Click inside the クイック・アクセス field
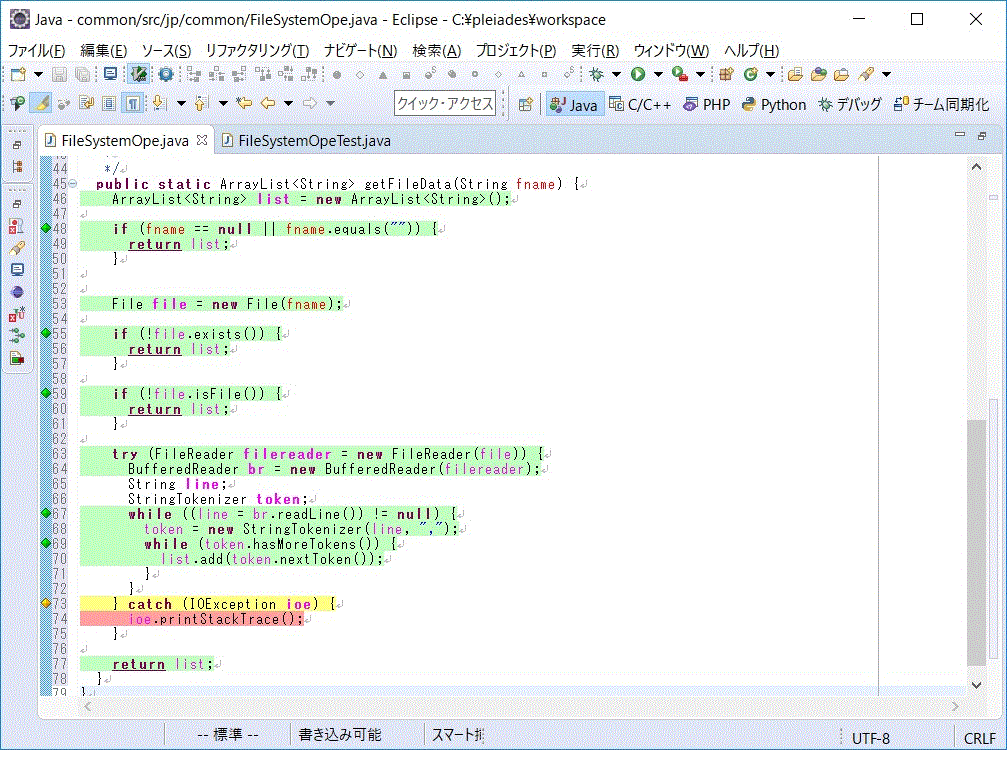1007x769 pixels. (x=444, y=104)
